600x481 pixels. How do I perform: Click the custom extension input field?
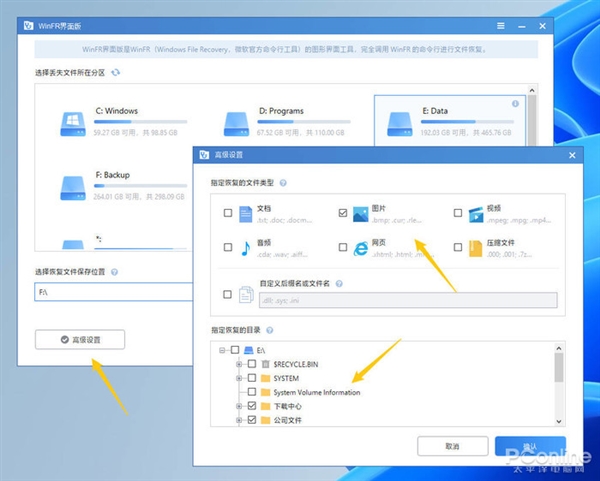408,300
